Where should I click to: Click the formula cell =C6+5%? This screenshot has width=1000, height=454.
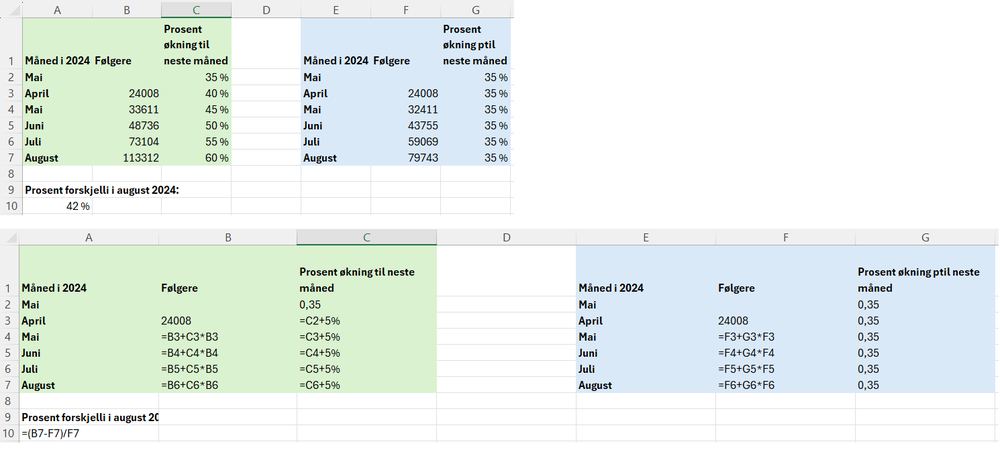click(x=366, y=384)
